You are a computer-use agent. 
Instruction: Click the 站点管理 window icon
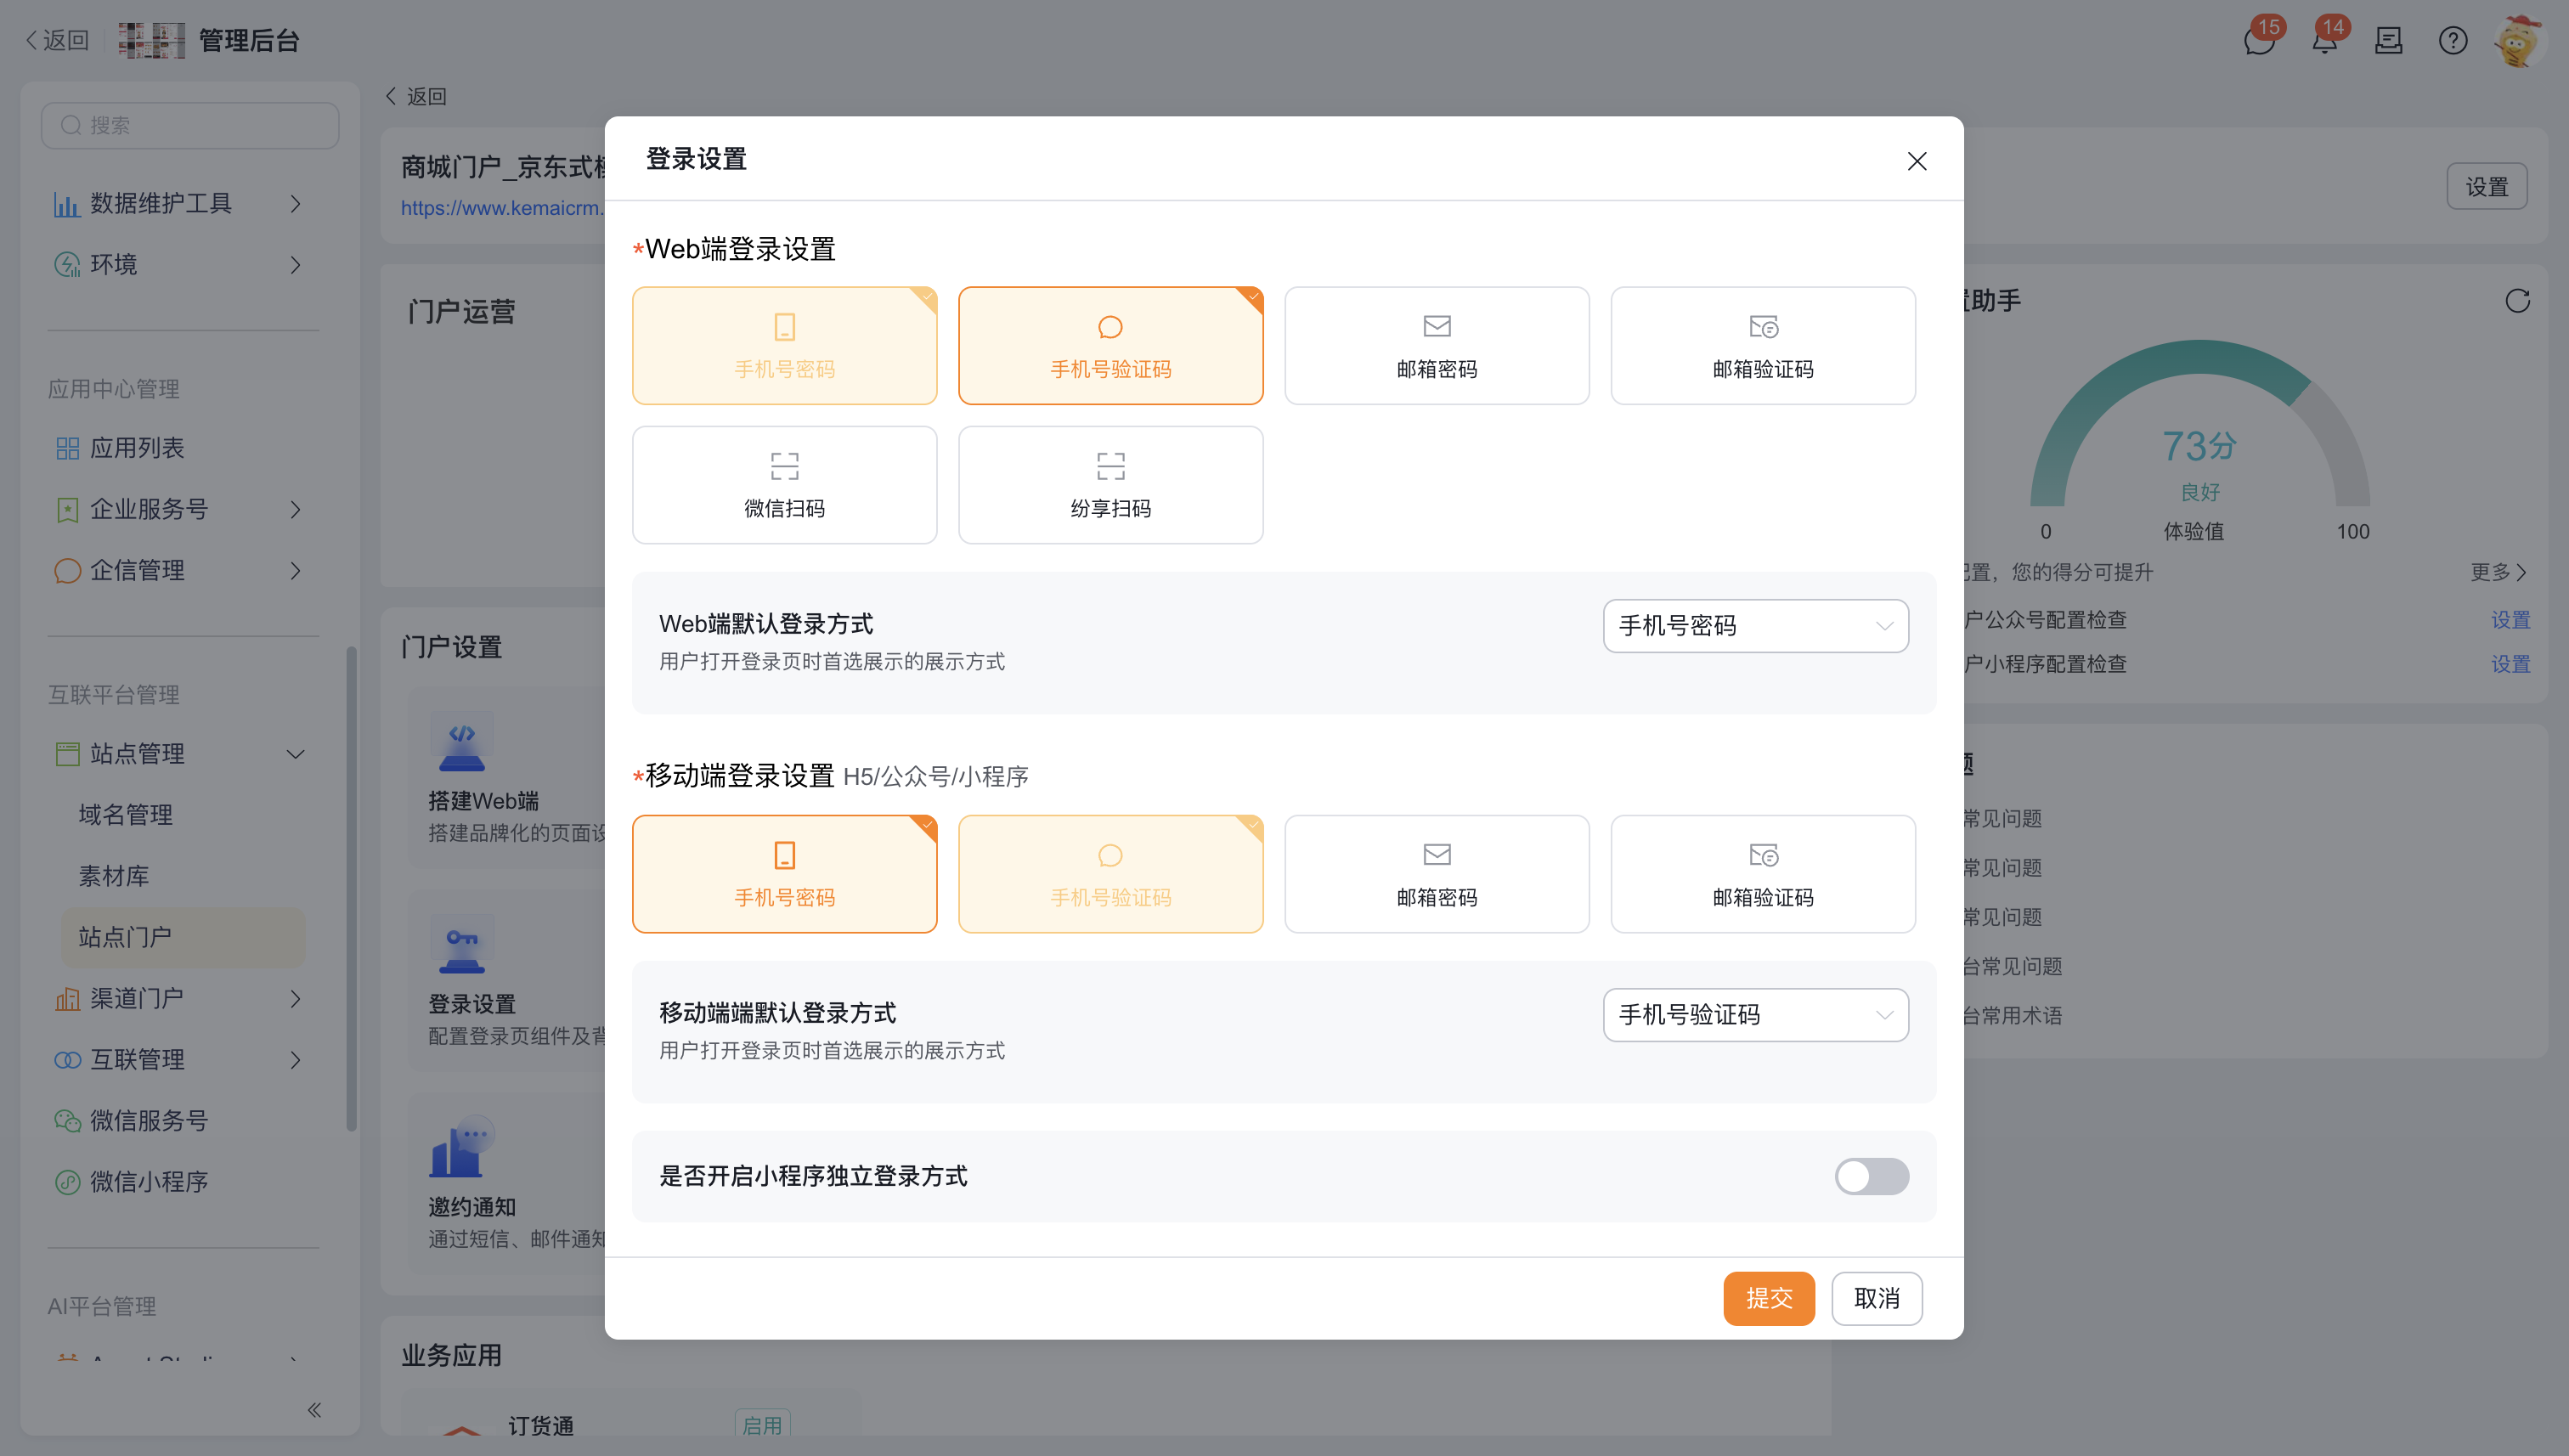pos(67,754)
